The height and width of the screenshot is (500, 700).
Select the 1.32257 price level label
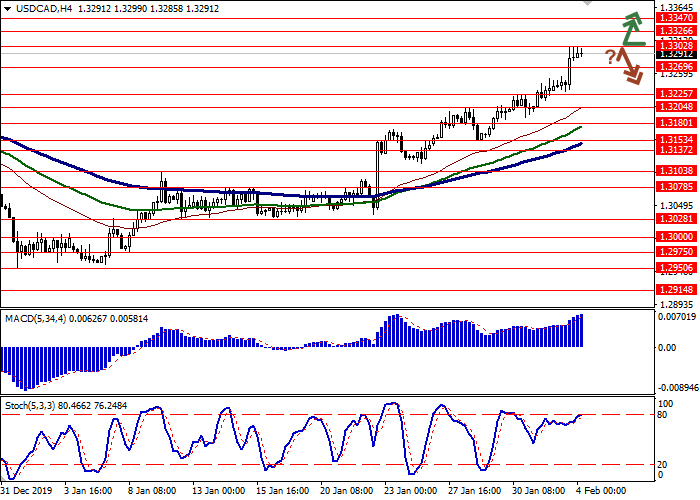[x=677, y=94]
